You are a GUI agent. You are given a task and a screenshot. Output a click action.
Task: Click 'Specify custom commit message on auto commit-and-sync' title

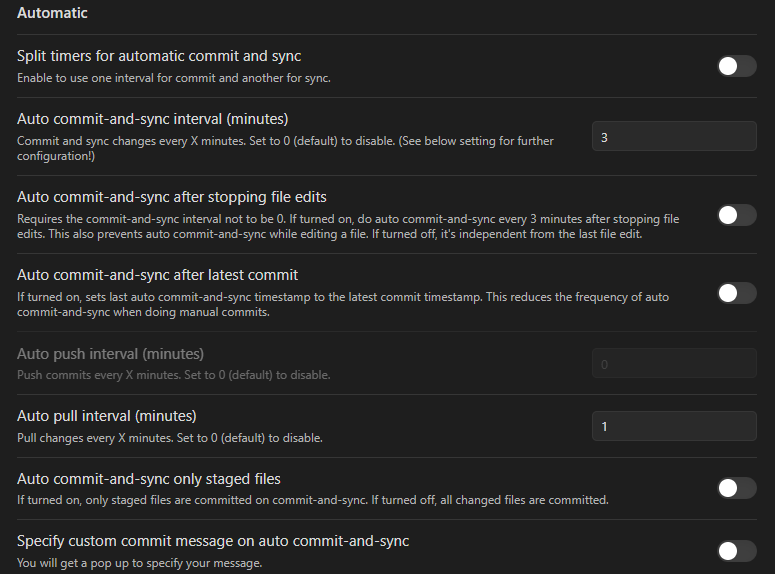(213, 541)
